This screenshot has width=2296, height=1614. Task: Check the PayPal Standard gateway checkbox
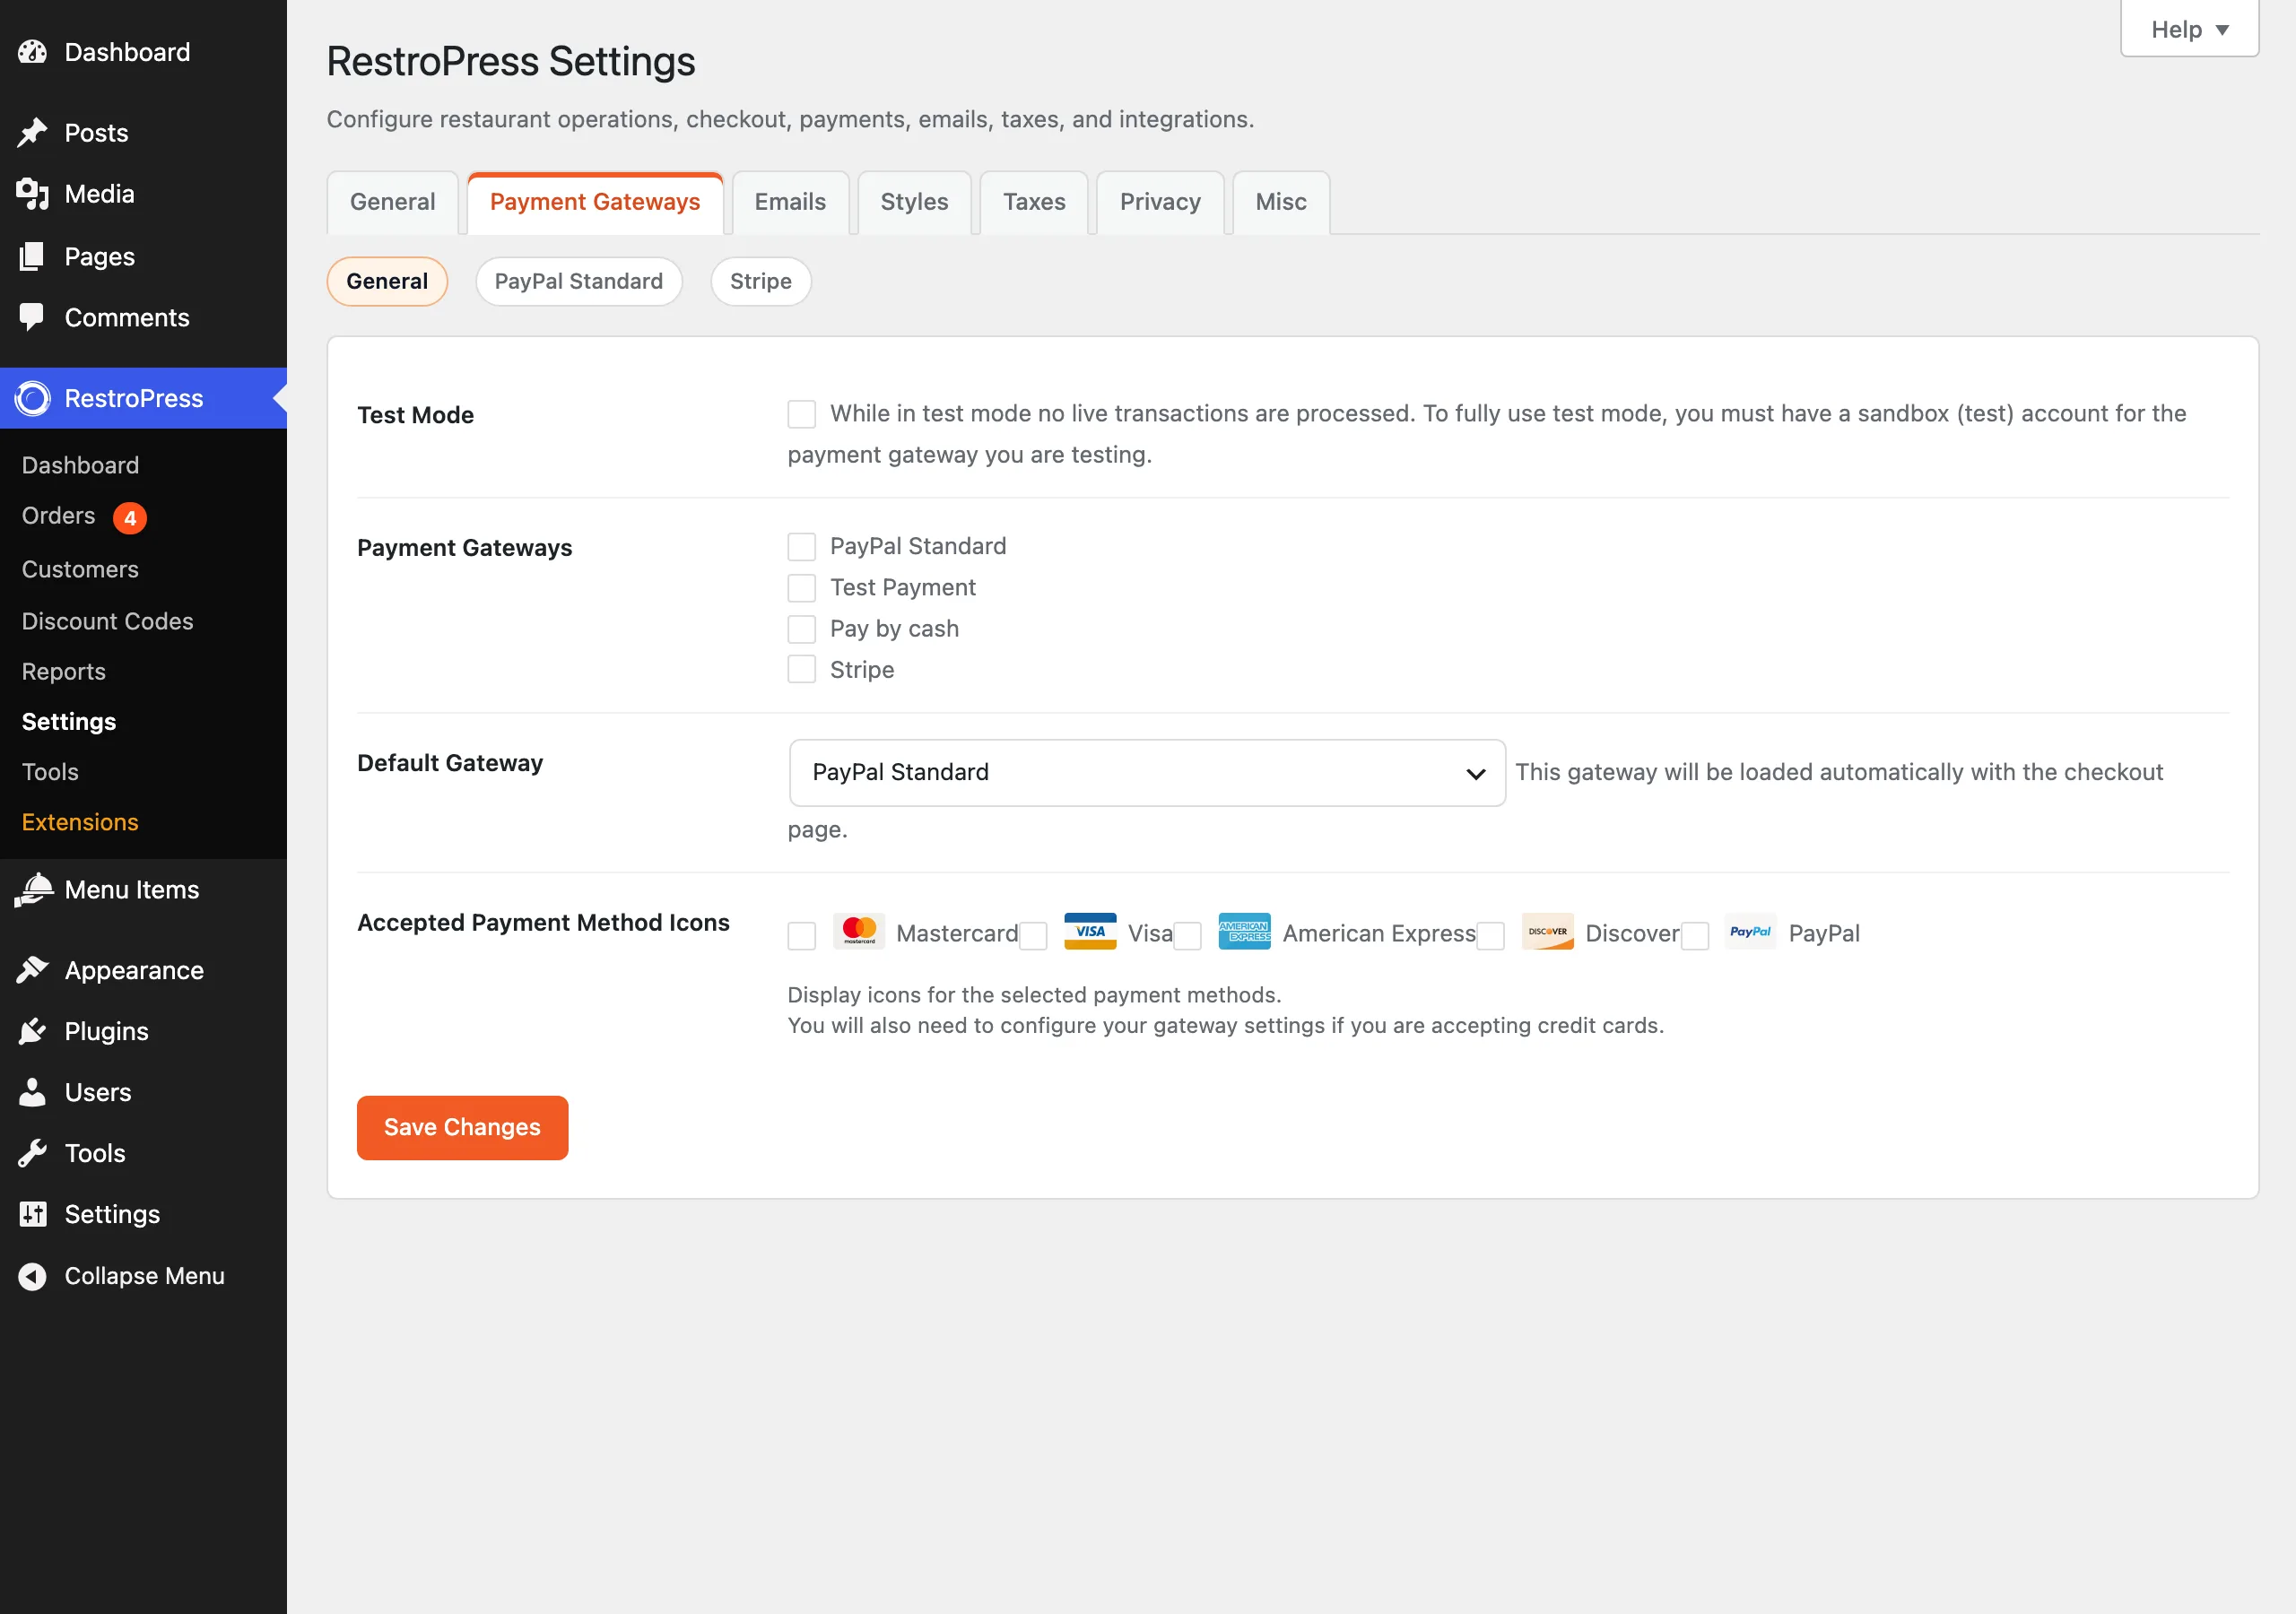tap(801, 546)
